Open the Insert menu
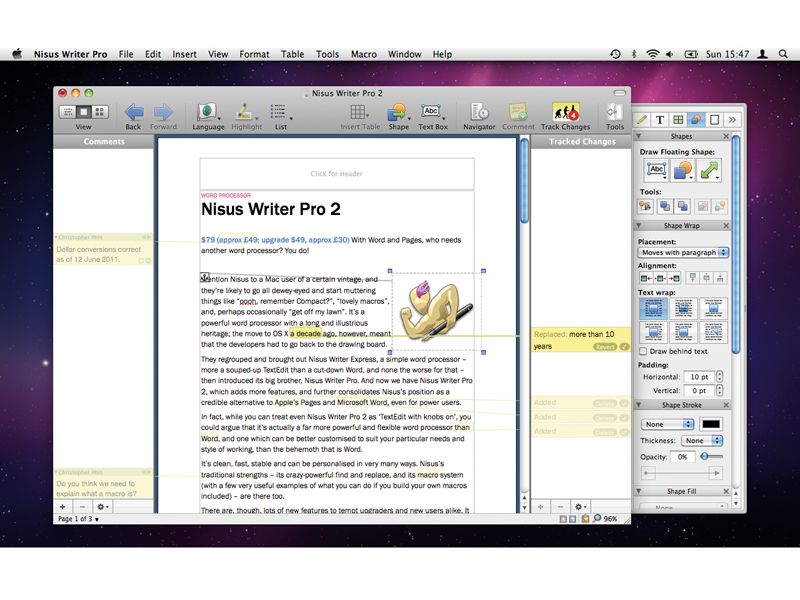 (x=184, y=54)
